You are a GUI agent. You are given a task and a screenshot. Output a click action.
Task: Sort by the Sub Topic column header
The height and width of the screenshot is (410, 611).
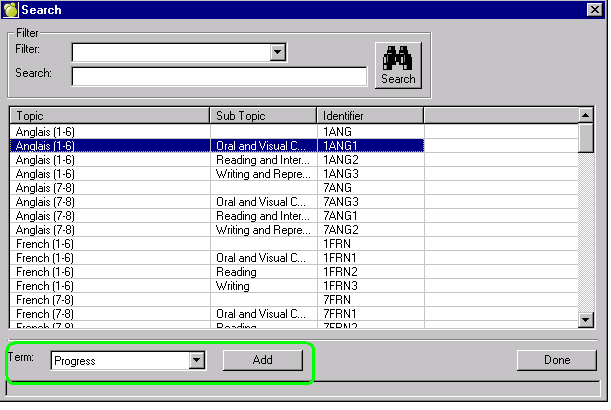coord(263,116)
